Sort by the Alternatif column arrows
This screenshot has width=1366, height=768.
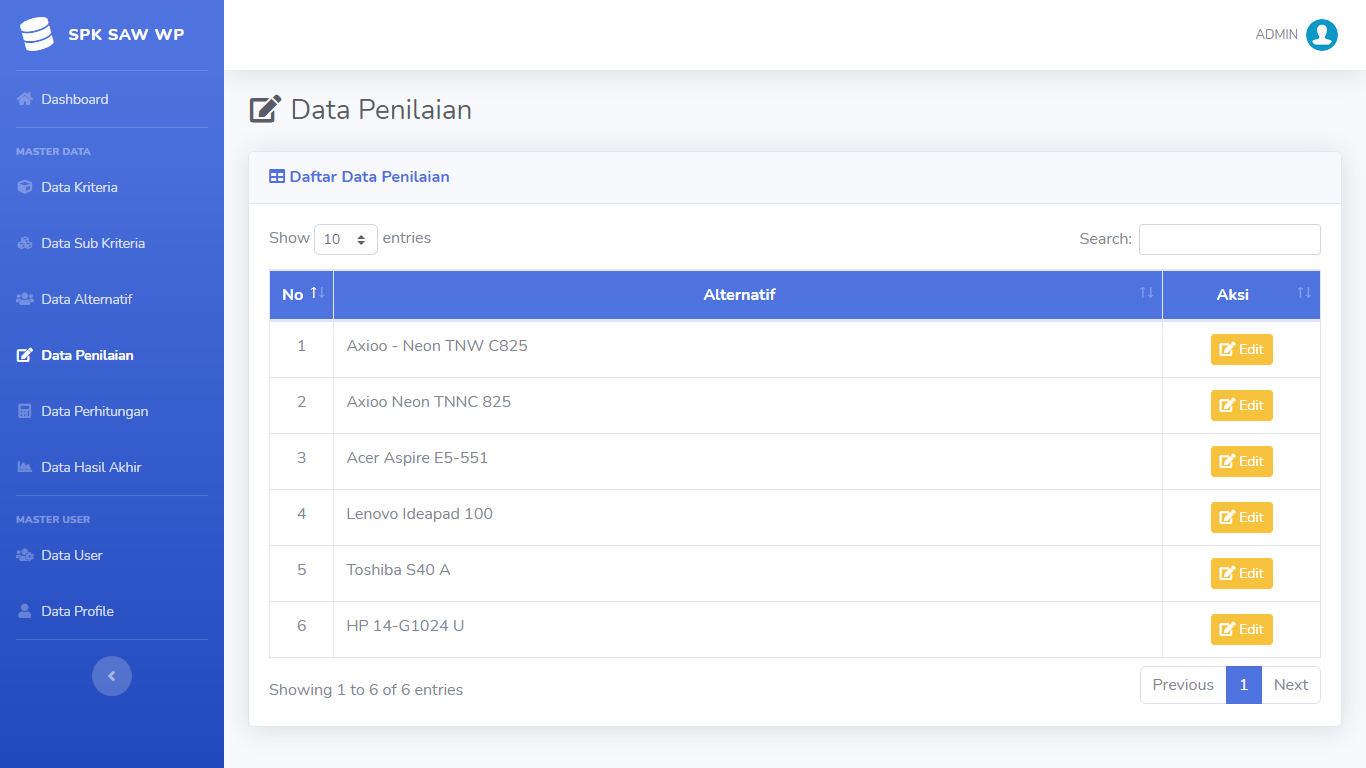coord(1146,293)
